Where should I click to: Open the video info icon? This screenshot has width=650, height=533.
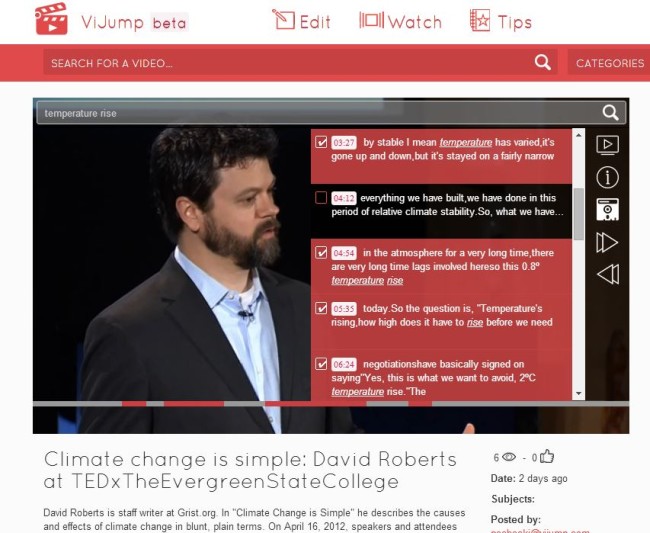[x=606, y=177]
